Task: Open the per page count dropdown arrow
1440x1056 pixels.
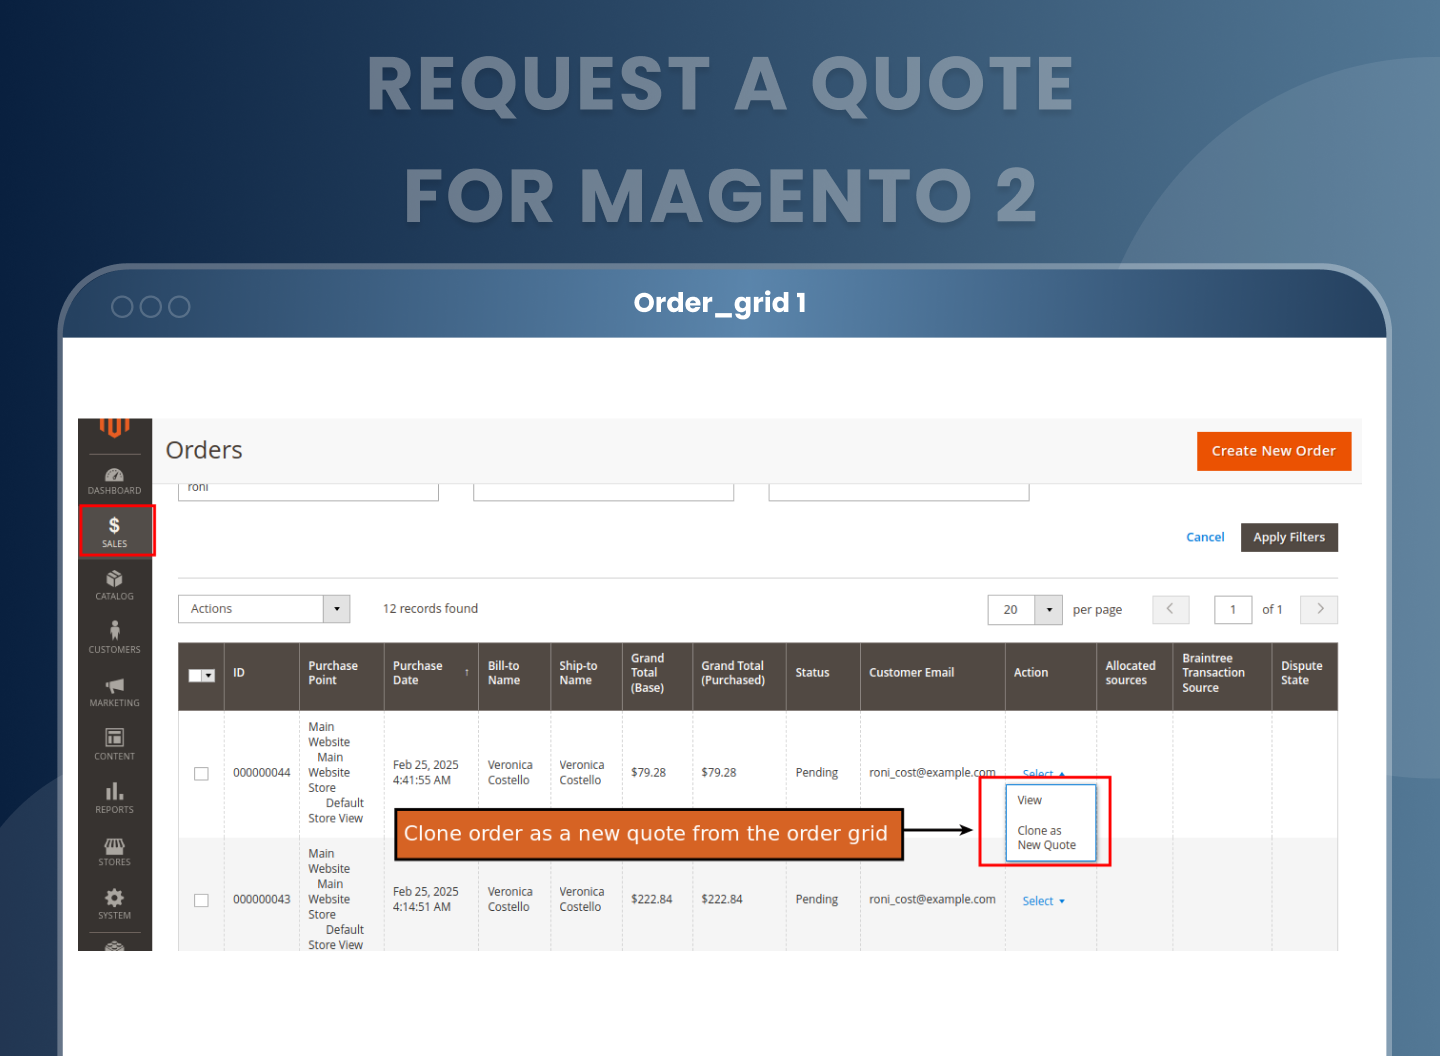Action: pyautogui.click(x=1048, y=609)
